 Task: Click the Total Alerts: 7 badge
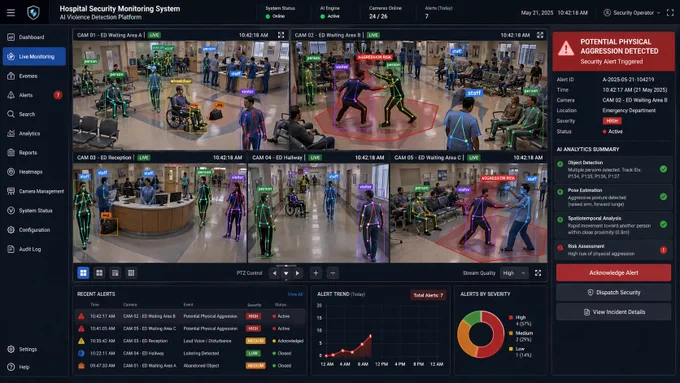pyautogui.click(x=428, y=295)
